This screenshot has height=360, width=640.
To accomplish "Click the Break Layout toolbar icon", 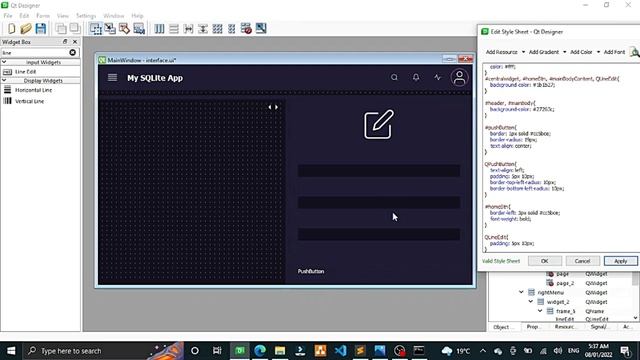I will tap(246, 29).
